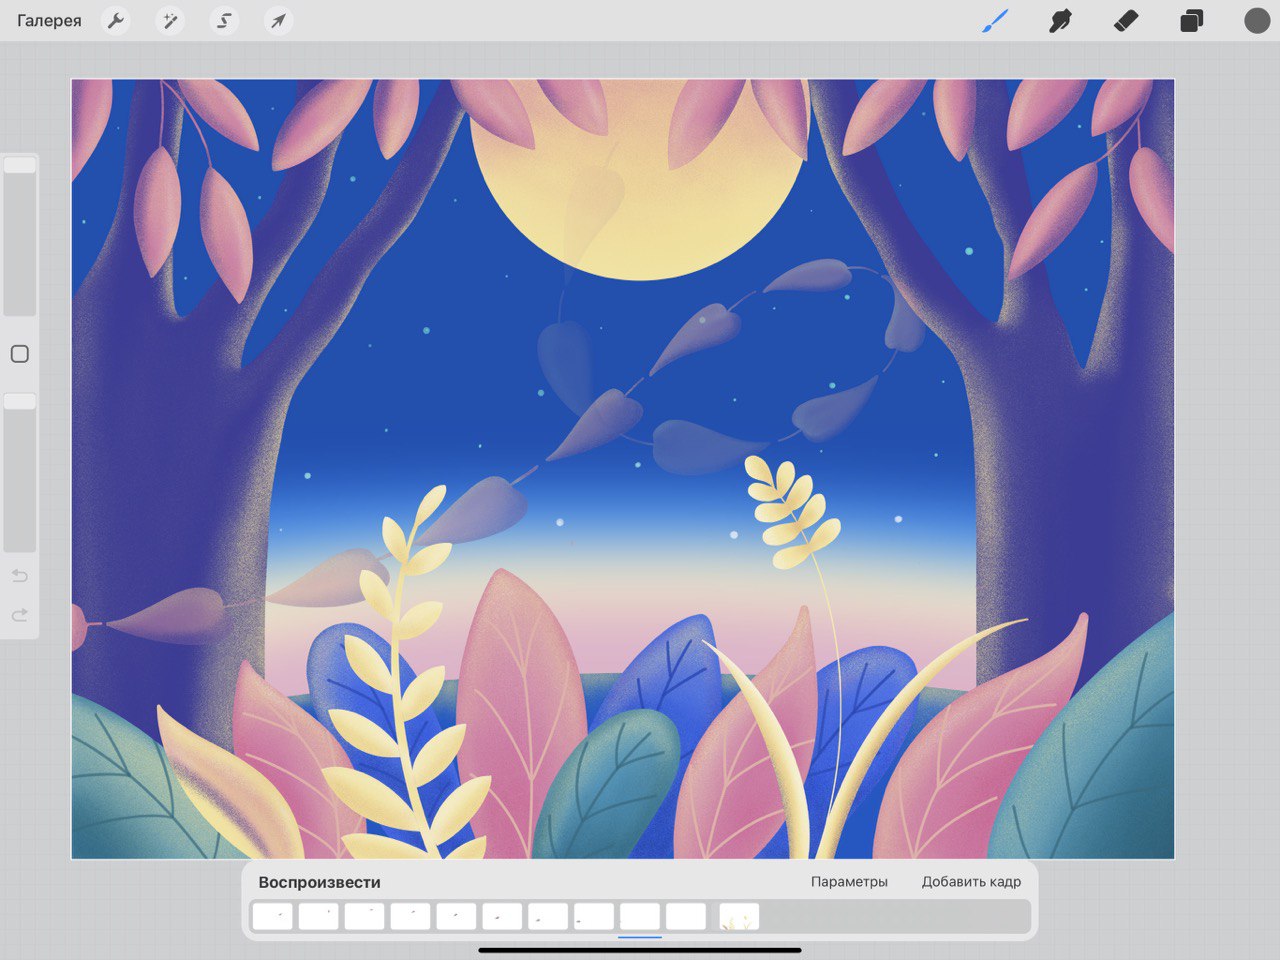Click Добавить кадр to add frame

pyautogui.click(x=971, y=882)
